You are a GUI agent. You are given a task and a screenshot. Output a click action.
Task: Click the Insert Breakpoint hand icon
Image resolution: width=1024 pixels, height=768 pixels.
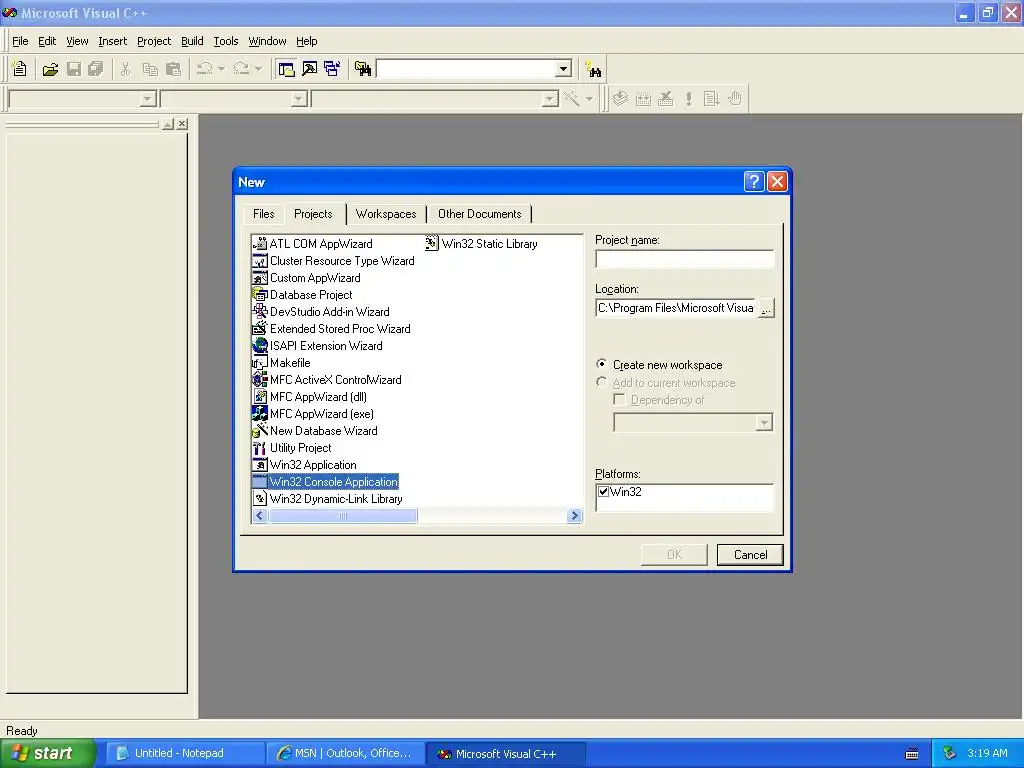[x=735, y=99]
